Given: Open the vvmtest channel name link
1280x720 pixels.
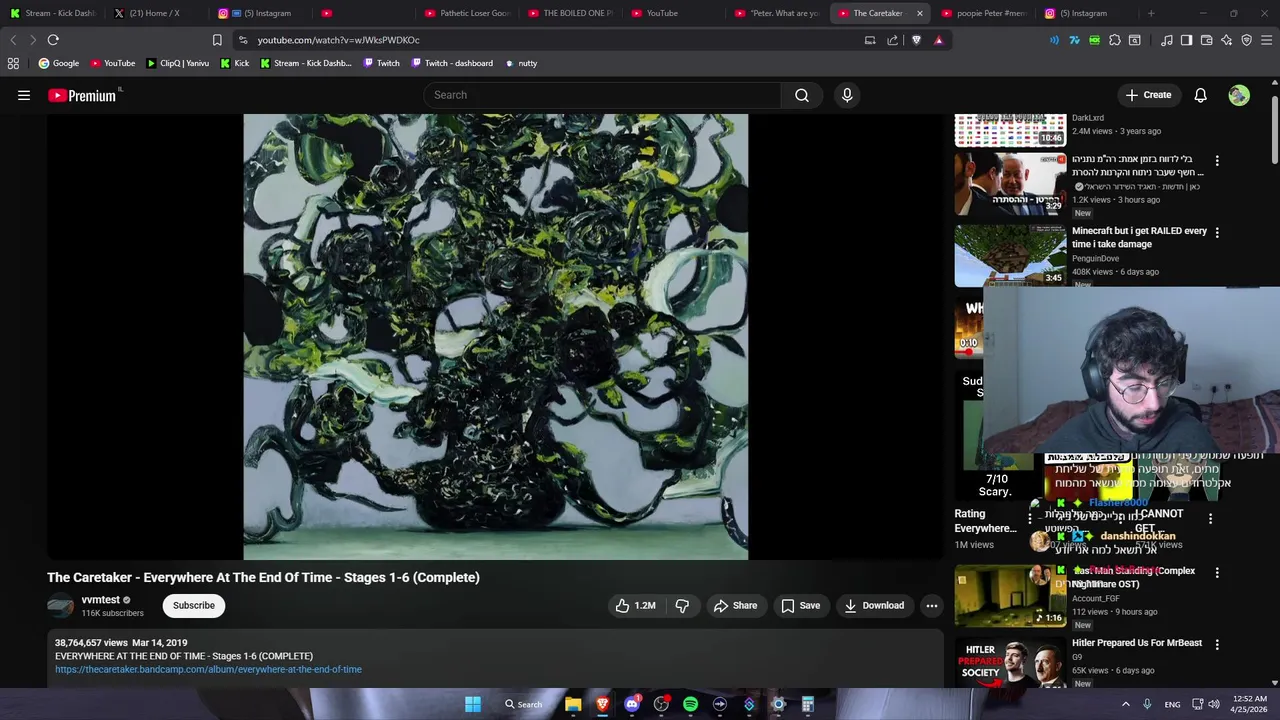Looking at the screenshot, I should point(100,600).
